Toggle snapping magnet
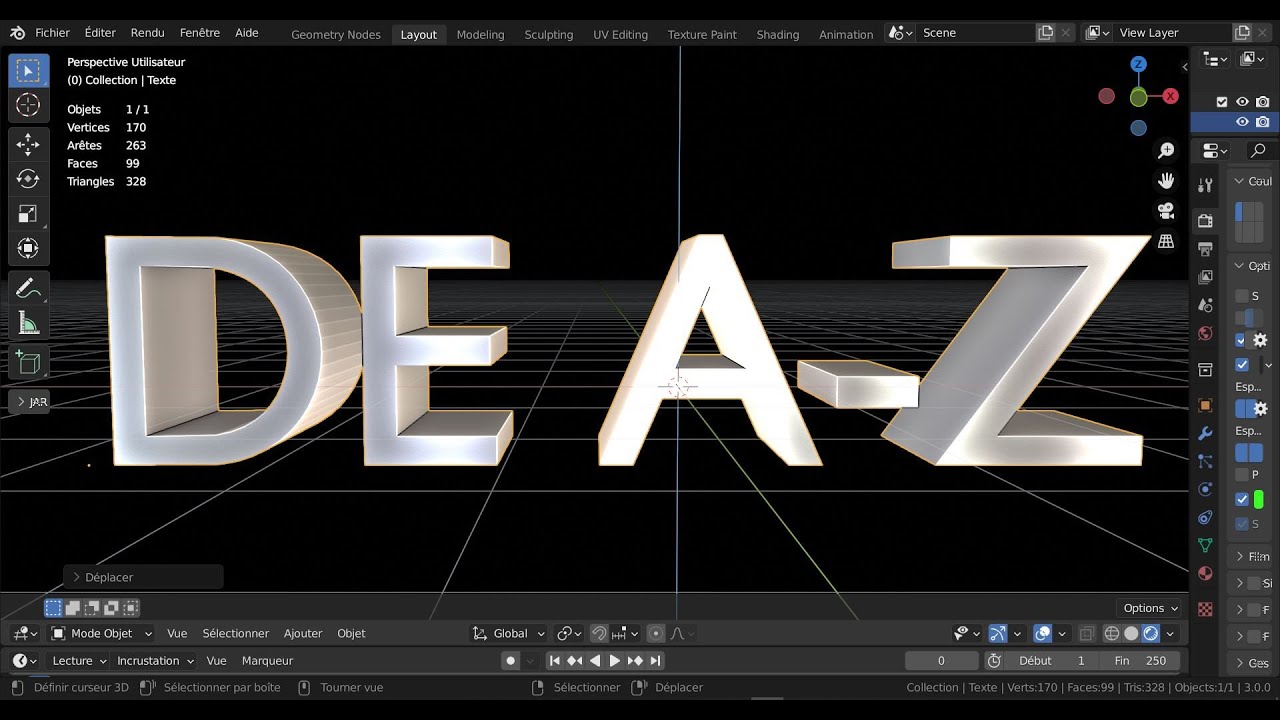The height and width of the screenshot is (720, 1280). 599,633
